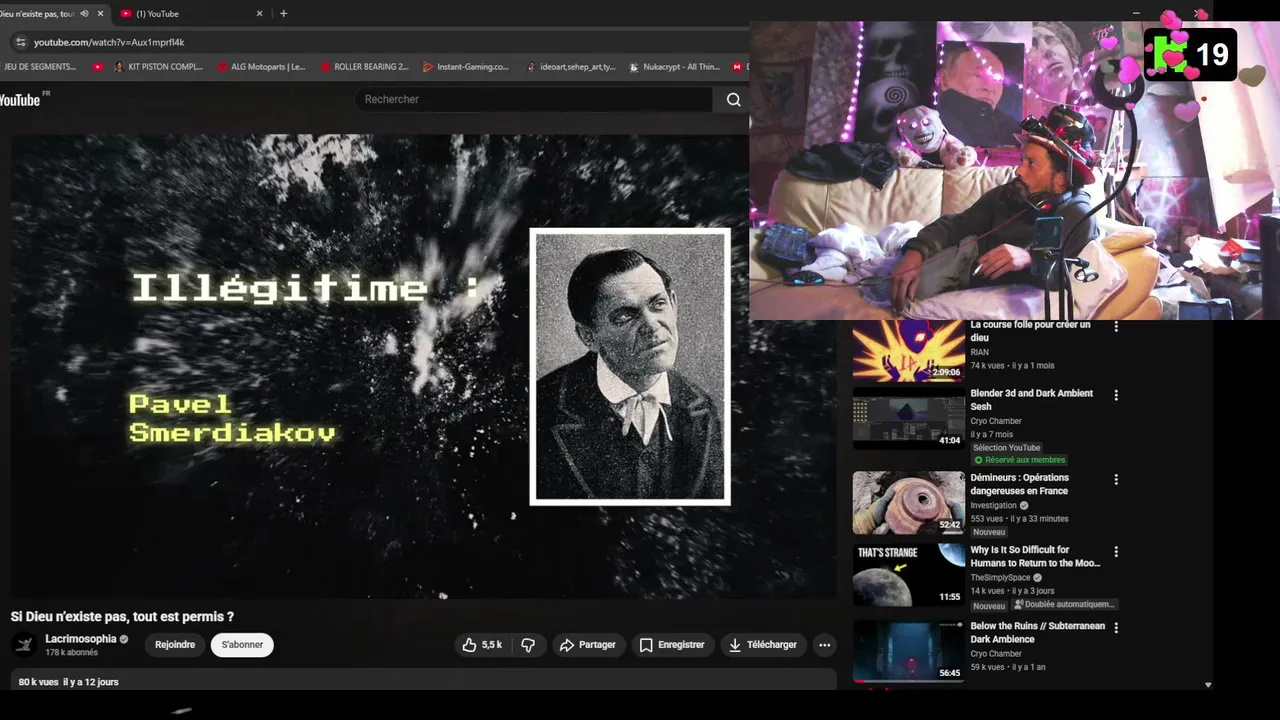Like the video with thumbs-up 5,5 k
This screenshot has width=1280, height=720.
(x=482, y=645)
